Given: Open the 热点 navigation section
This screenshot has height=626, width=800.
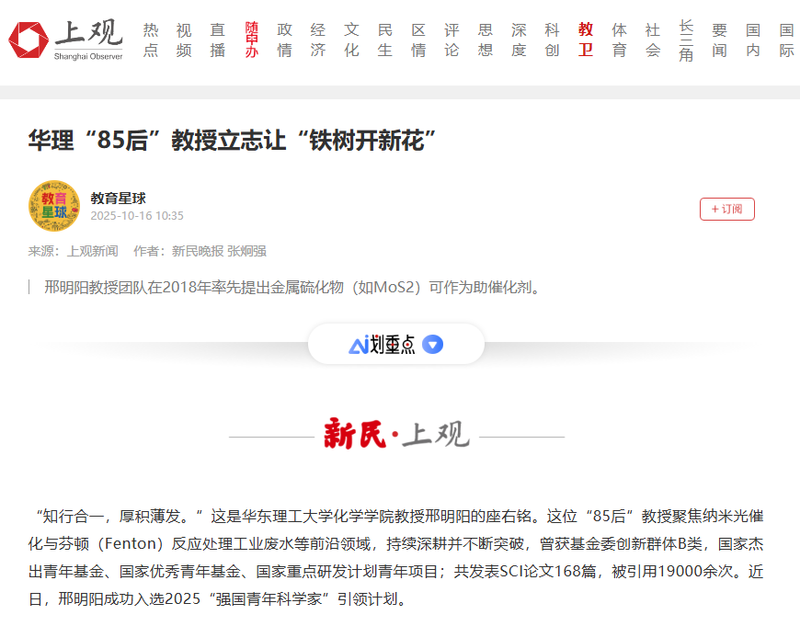Looking at the screenshot, I should pos(151,39).
